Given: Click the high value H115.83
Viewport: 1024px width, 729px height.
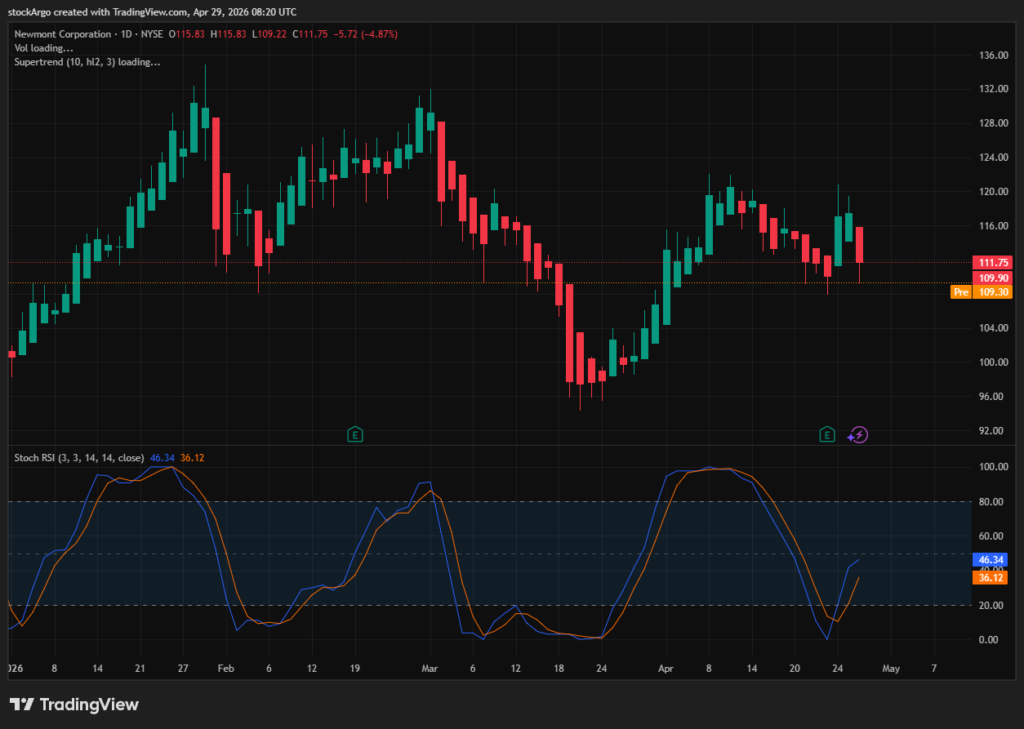Looking at the screenshot, I should (x=228, y=34).
